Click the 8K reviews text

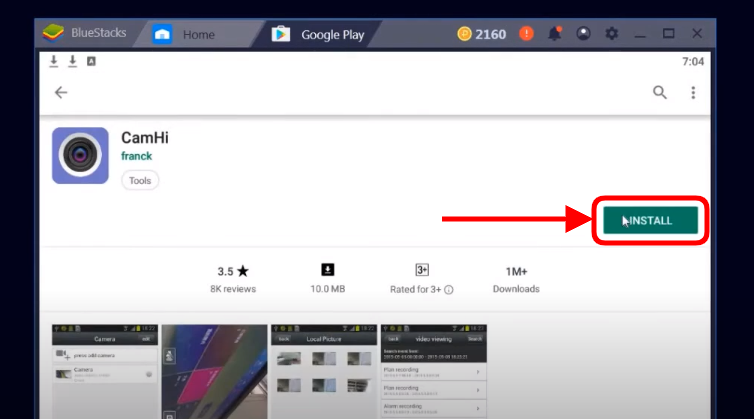point(233,289)
